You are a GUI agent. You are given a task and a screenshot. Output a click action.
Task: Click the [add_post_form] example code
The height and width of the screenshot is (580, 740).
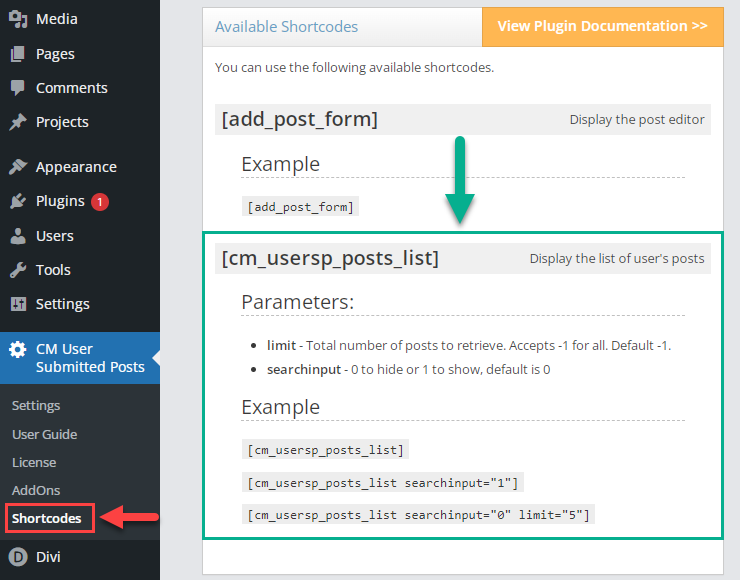pos(300,207)
